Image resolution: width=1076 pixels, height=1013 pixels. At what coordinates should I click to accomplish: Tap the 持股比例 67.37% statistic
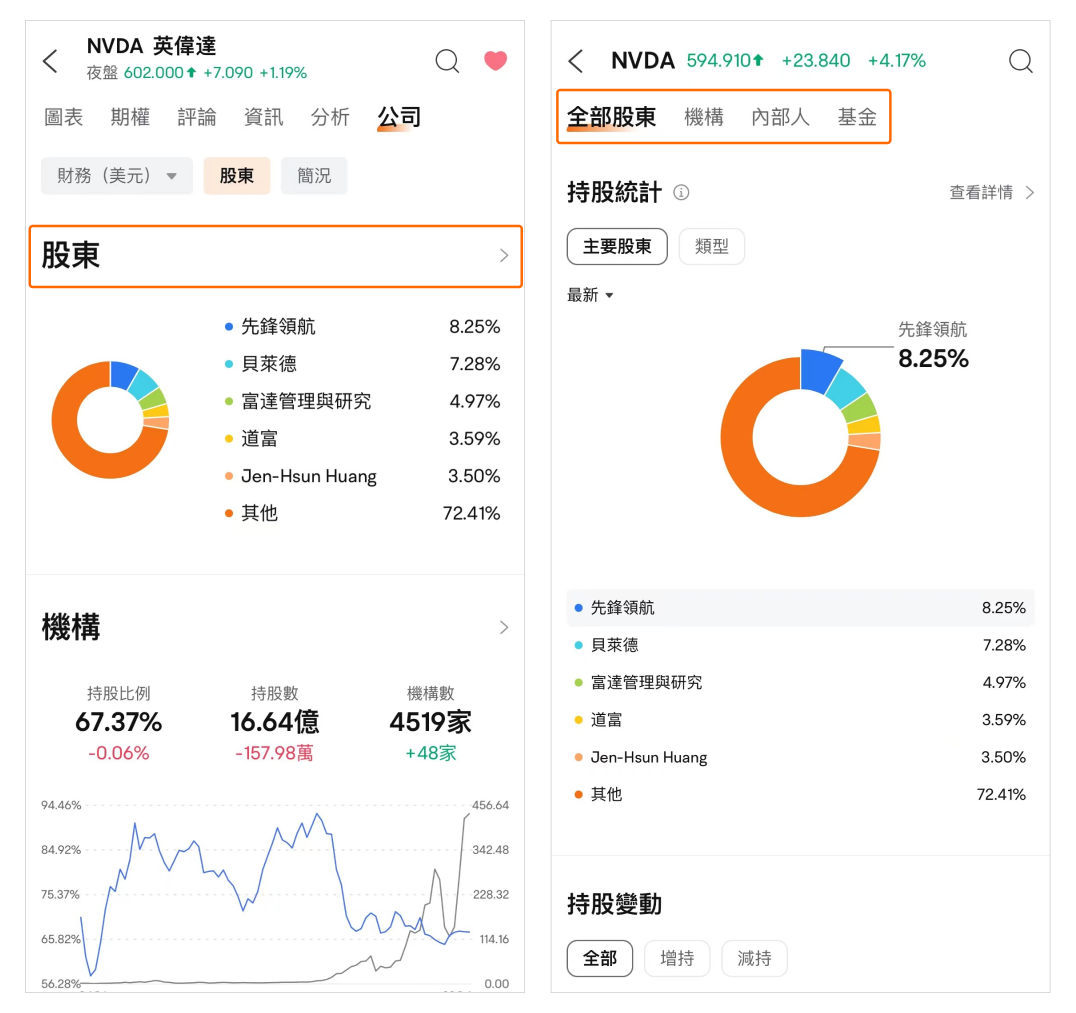click(x=119, y=723)
